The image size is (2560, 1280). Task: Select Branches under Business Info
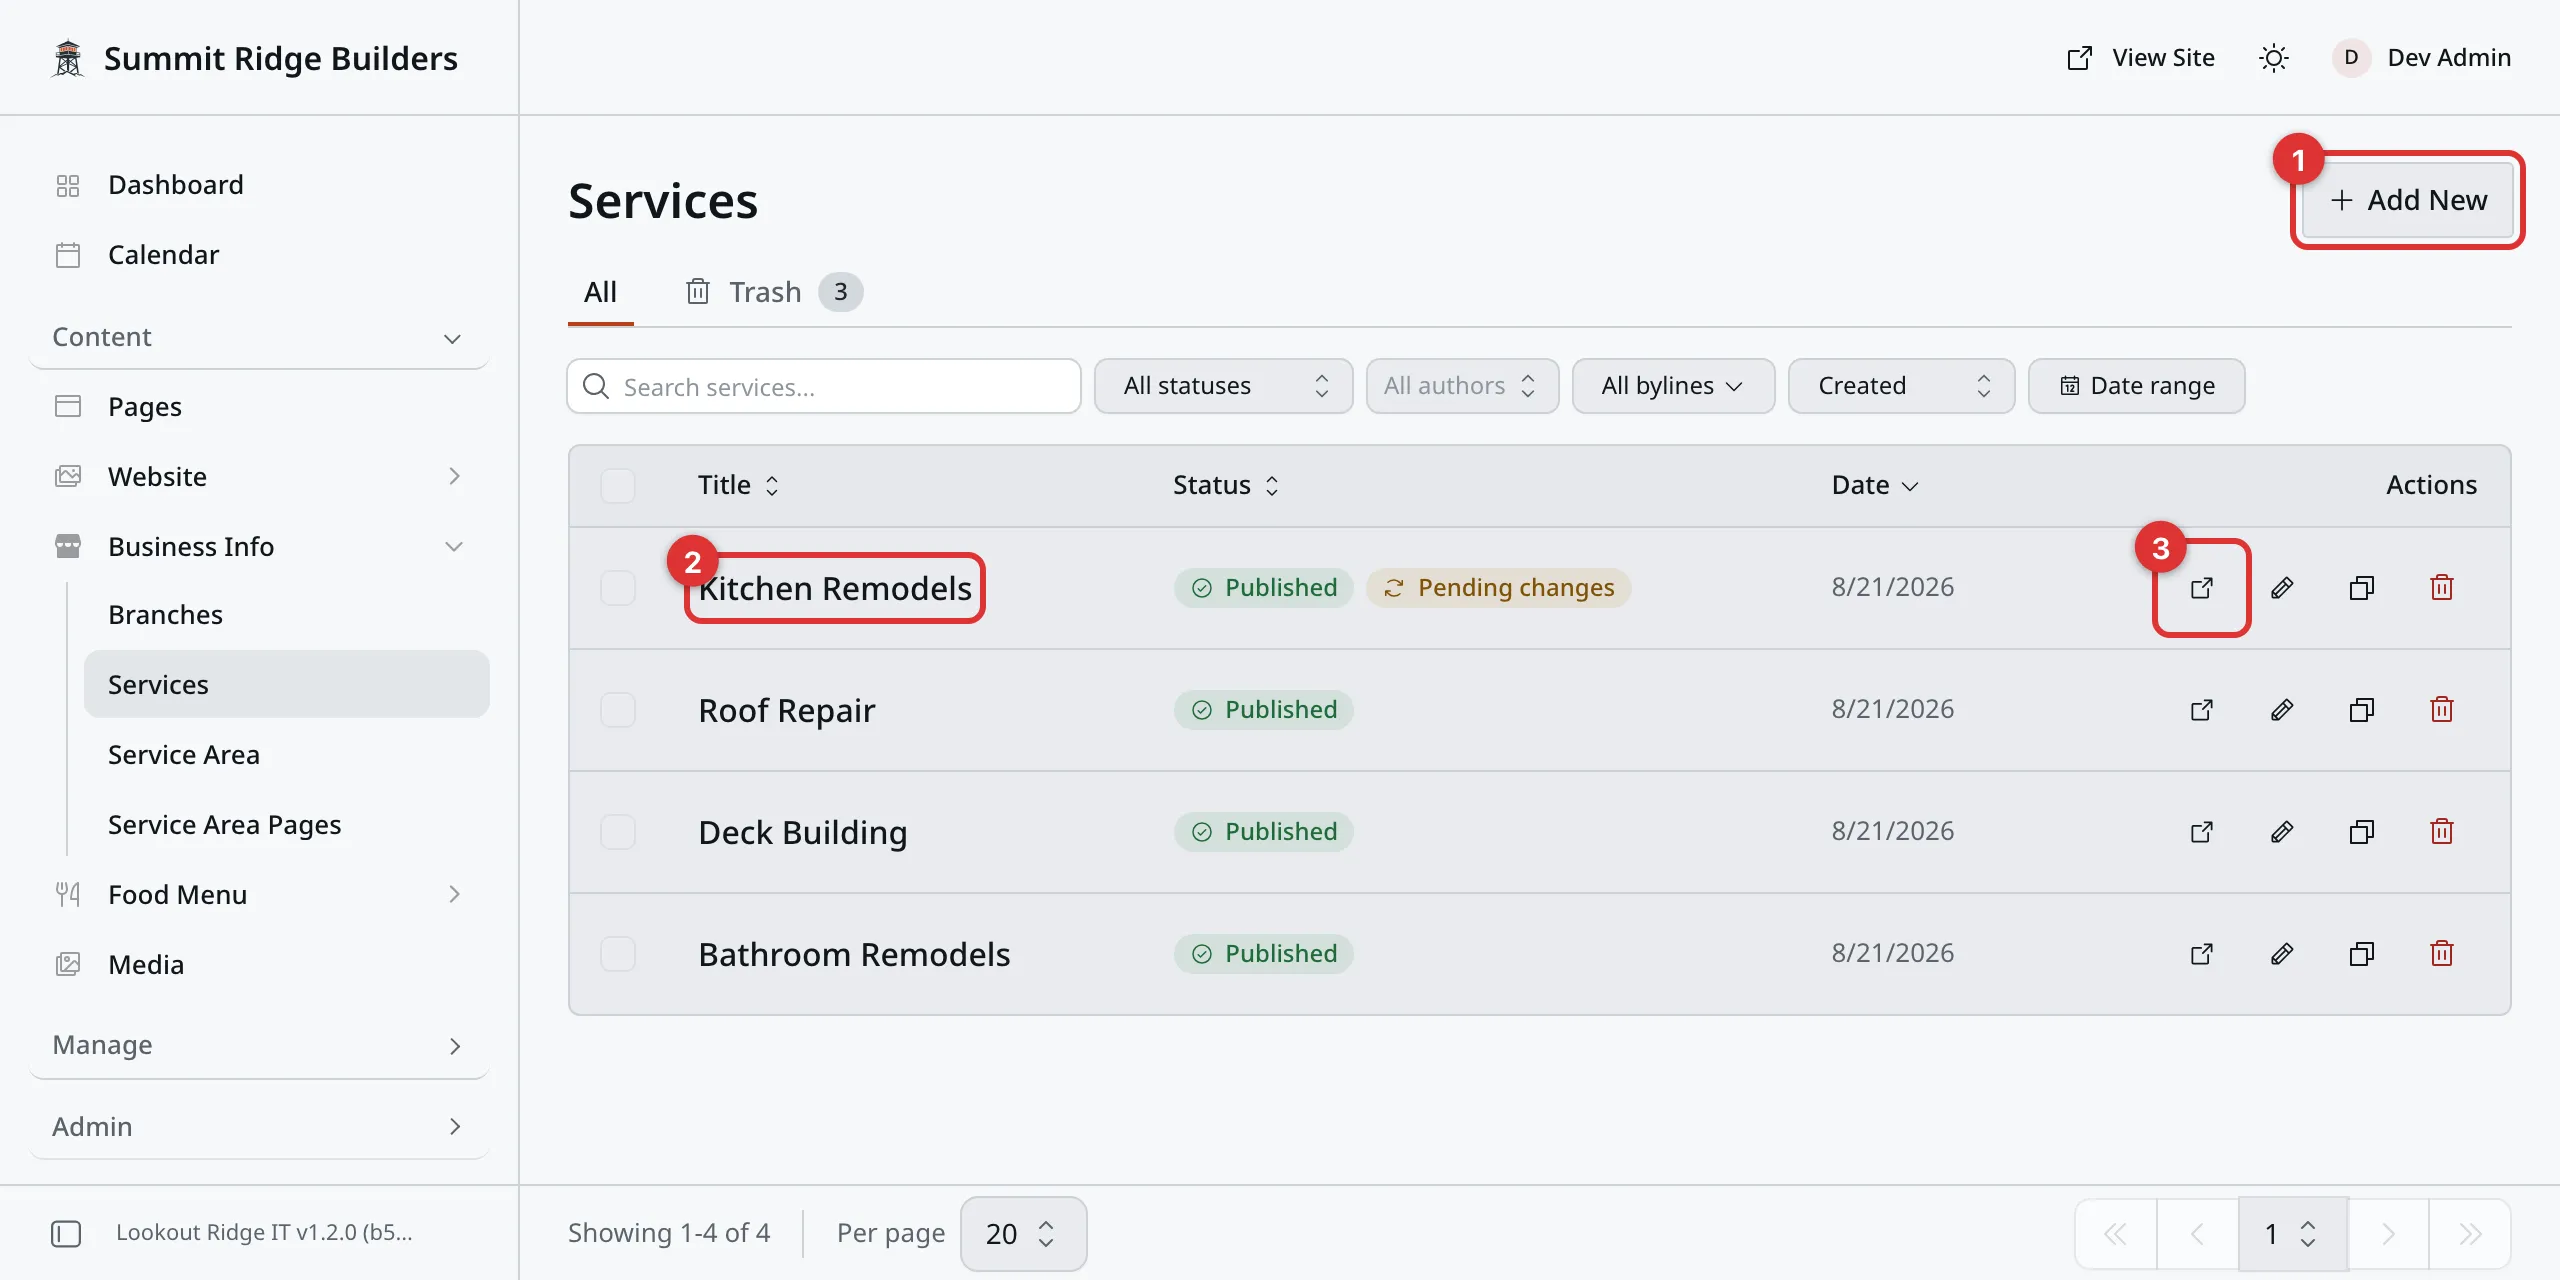click(287, 615)
